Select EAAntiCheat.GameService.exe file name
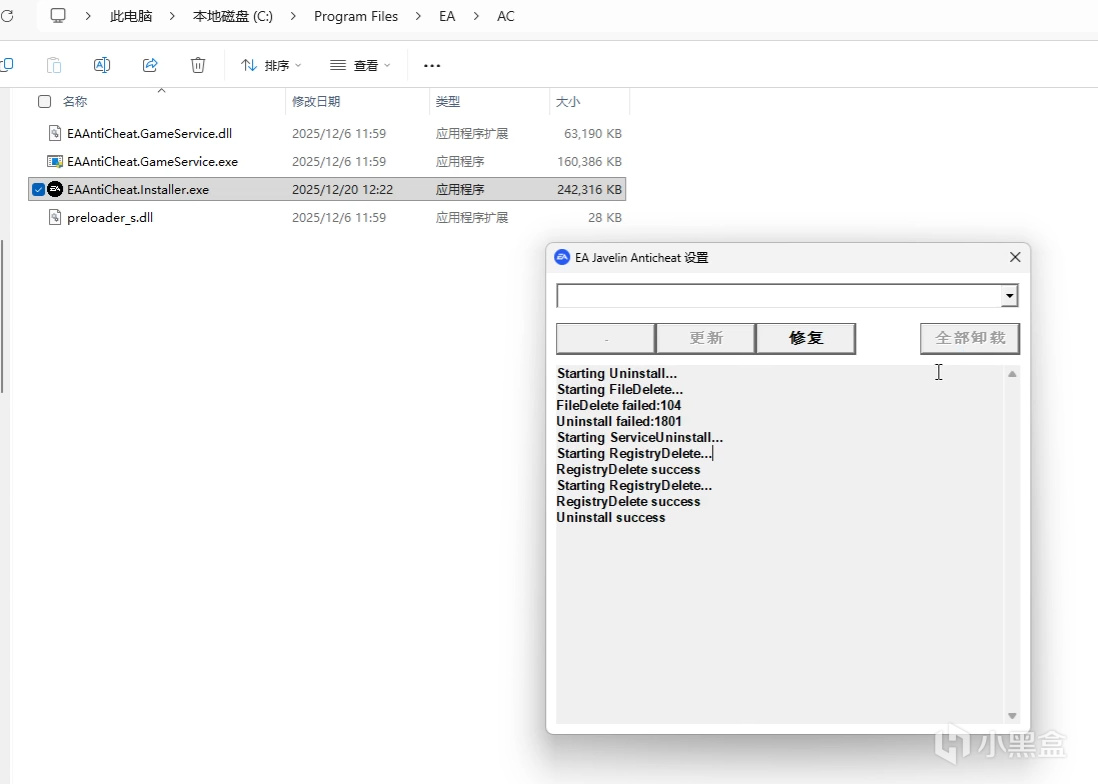Screen dimensions: 1098x784 153,161
